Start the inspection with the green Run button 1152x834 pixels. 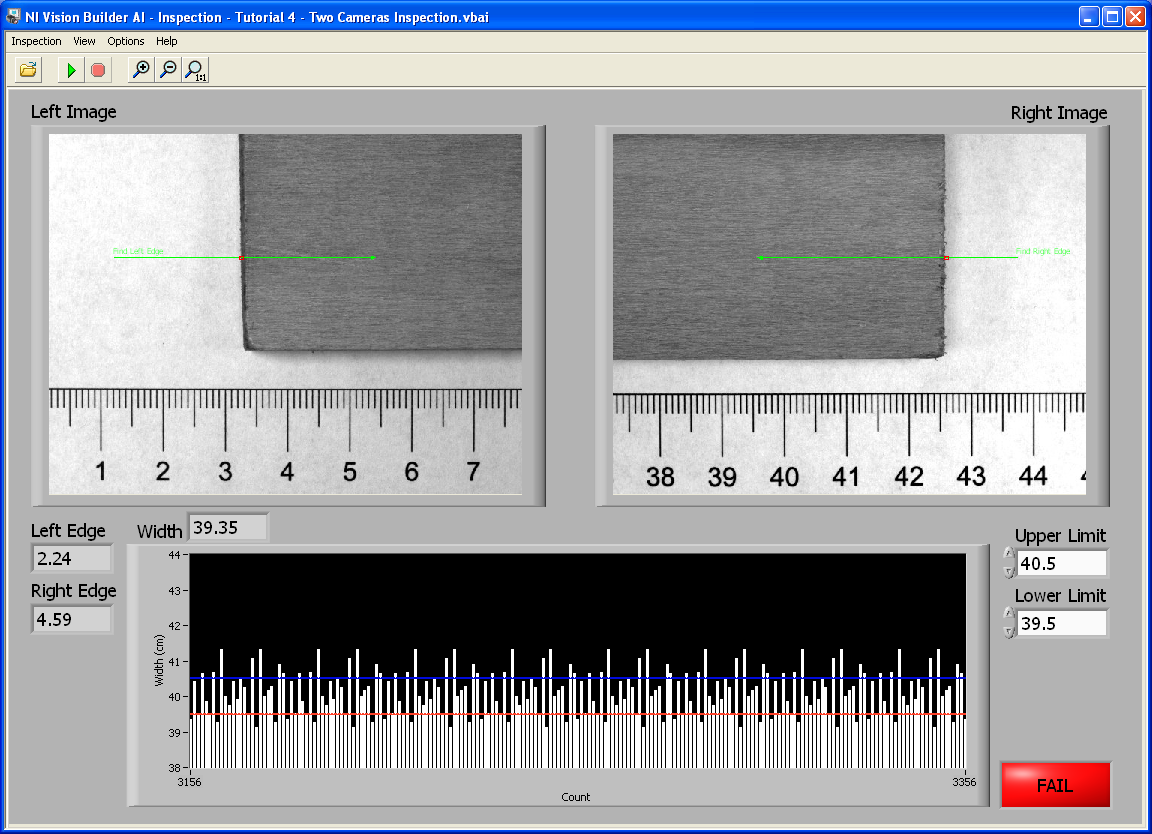71,70
